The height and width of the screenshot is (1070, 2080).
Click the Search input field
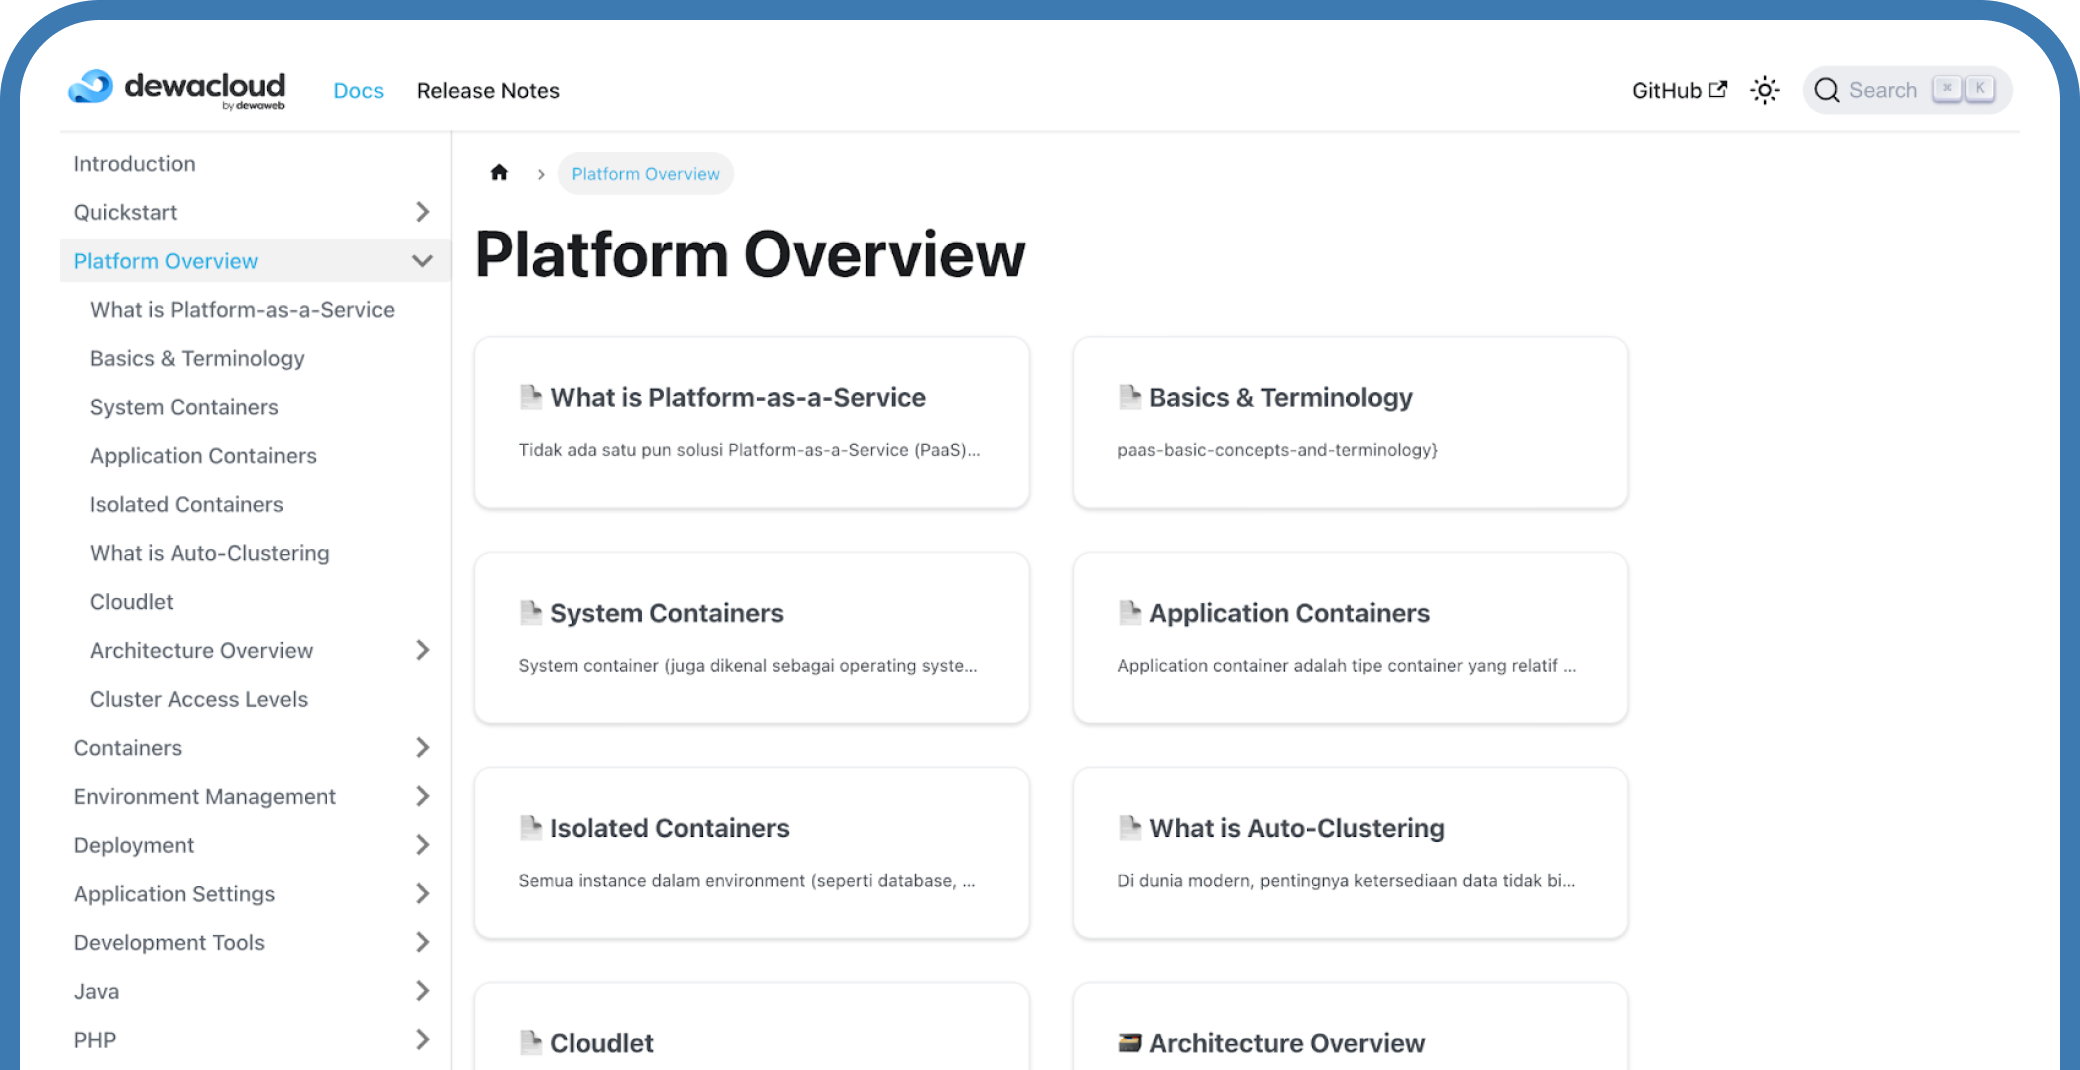[1882, 90]
